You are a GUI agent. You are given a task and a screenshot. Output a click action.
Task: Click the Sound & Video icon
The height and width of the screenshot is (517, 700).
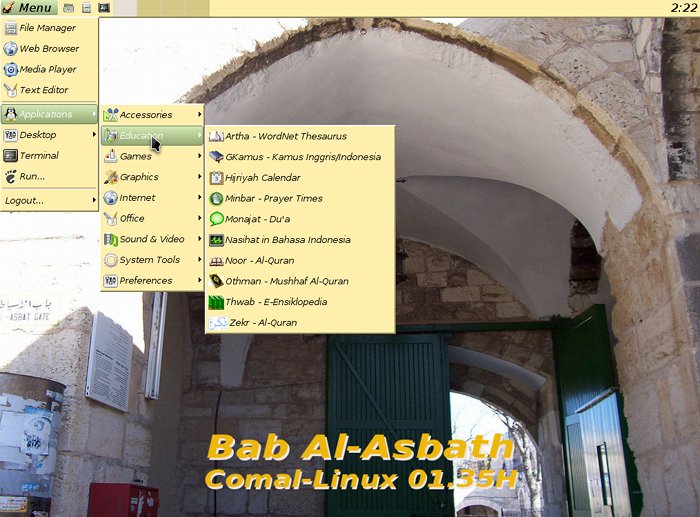click(111, 239)
